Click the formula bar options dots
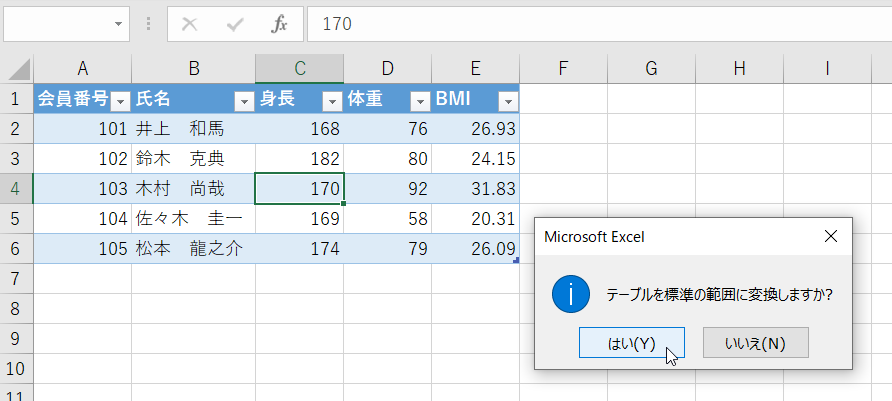 tap(149, 24)
